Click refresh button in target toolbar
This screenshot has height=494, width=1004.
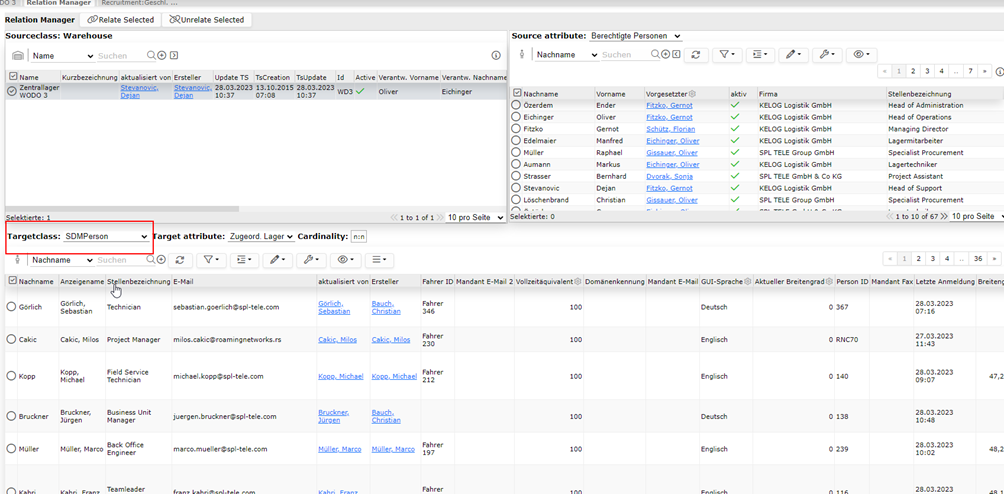coord(181,260)
